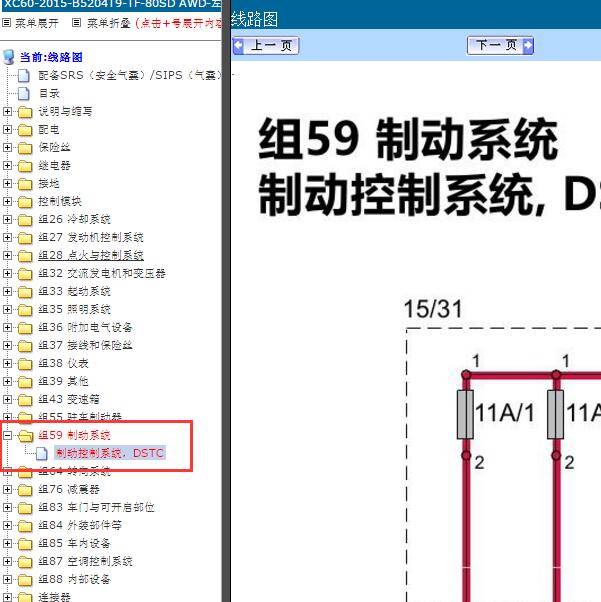The width and height of the screenshot is (601, 602).
Task: Select the 组36 附加电气设备 tree label
Action: click(86, 327)
